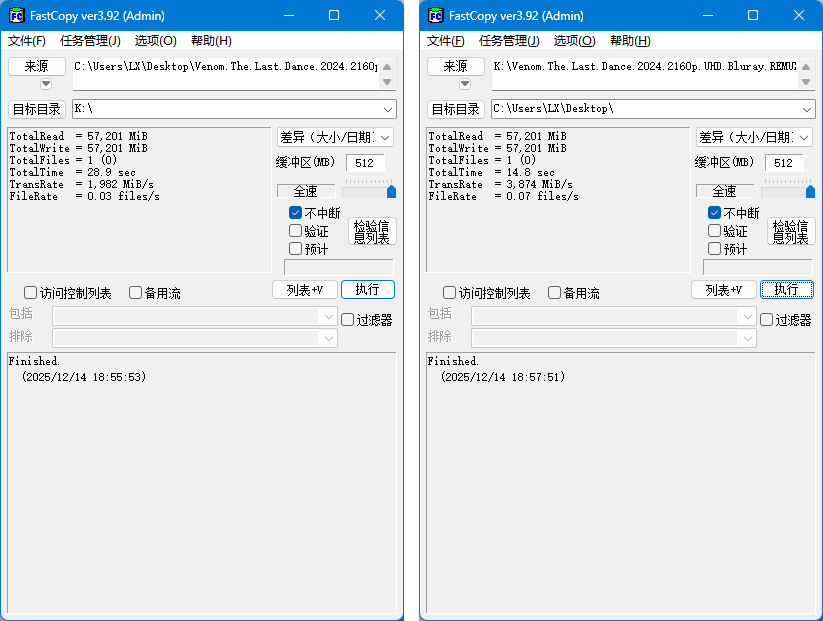Enable 过滤器 filter checkbox in left window
Viewport: 823px width, 621px height.
point(347,320)
